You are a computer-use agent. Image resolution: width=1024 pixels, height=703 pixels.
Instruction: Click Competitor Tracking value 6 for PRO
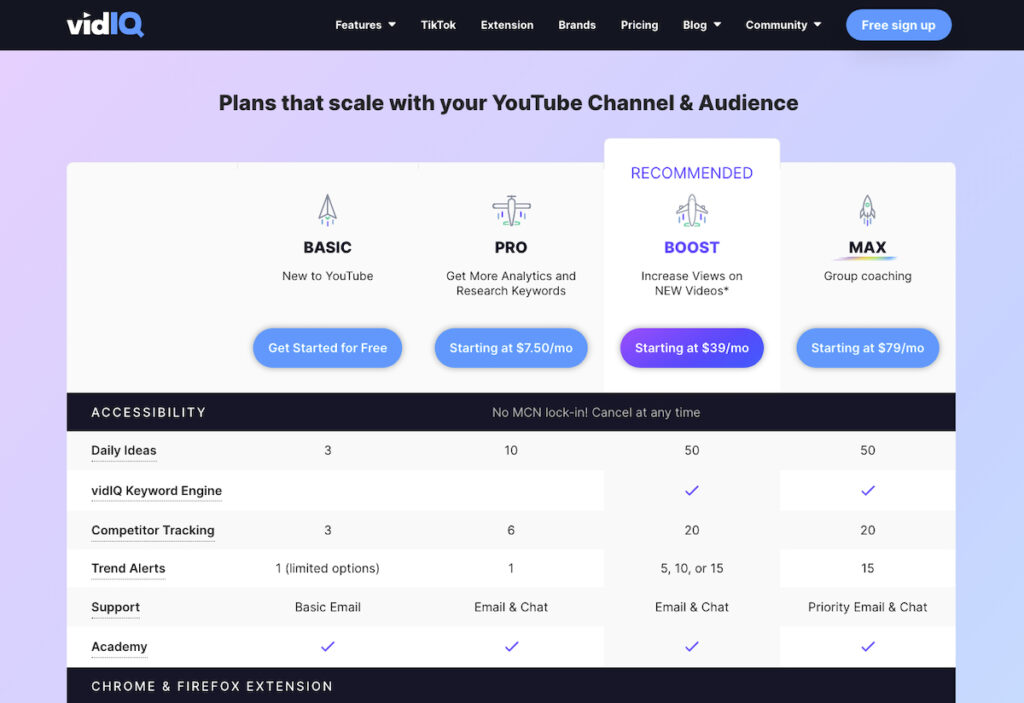511,530
